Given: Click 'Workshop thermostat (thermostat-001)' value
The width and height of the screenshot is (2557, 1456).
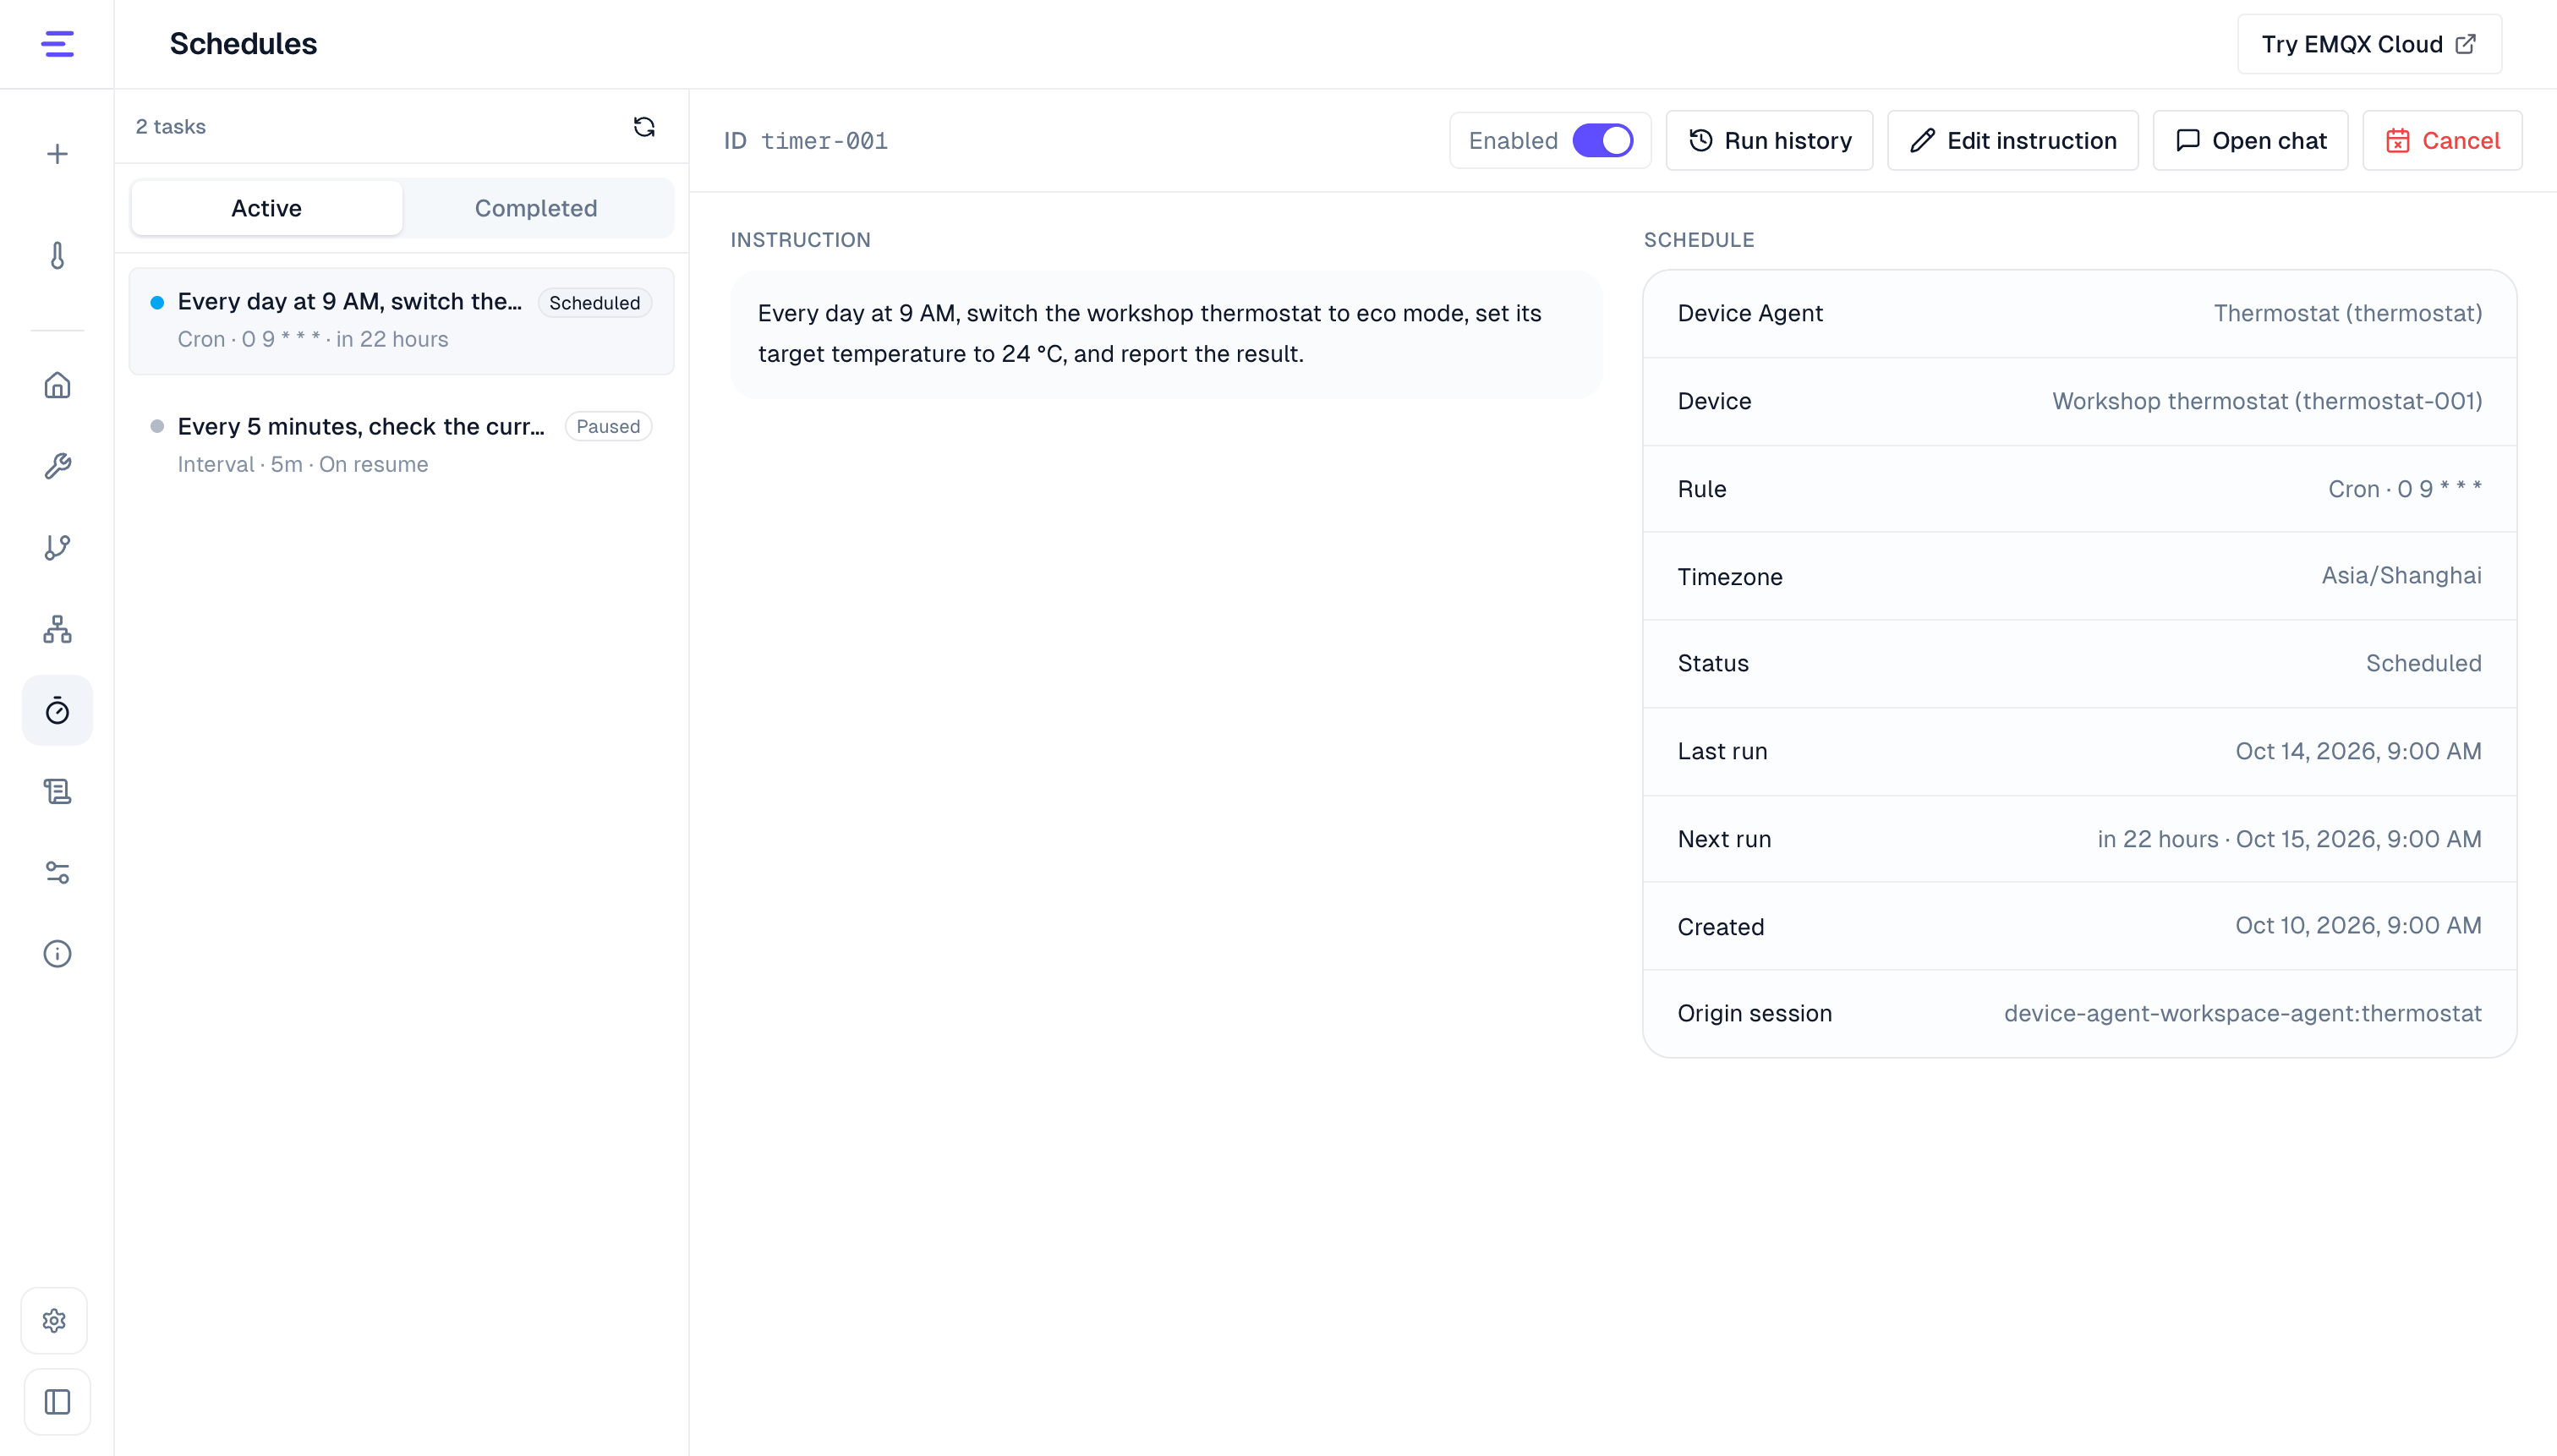Looking at the screenshot, I should click(2267, 401).
